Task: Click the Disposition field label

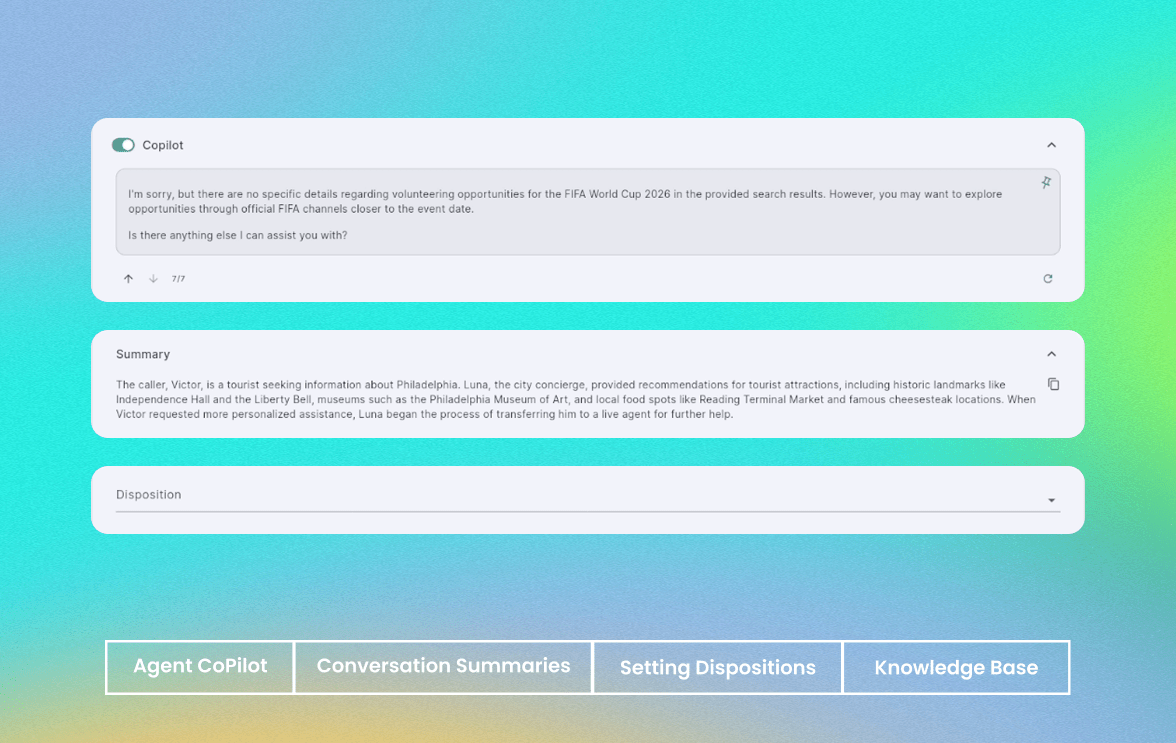Action: tap(149, 495)
